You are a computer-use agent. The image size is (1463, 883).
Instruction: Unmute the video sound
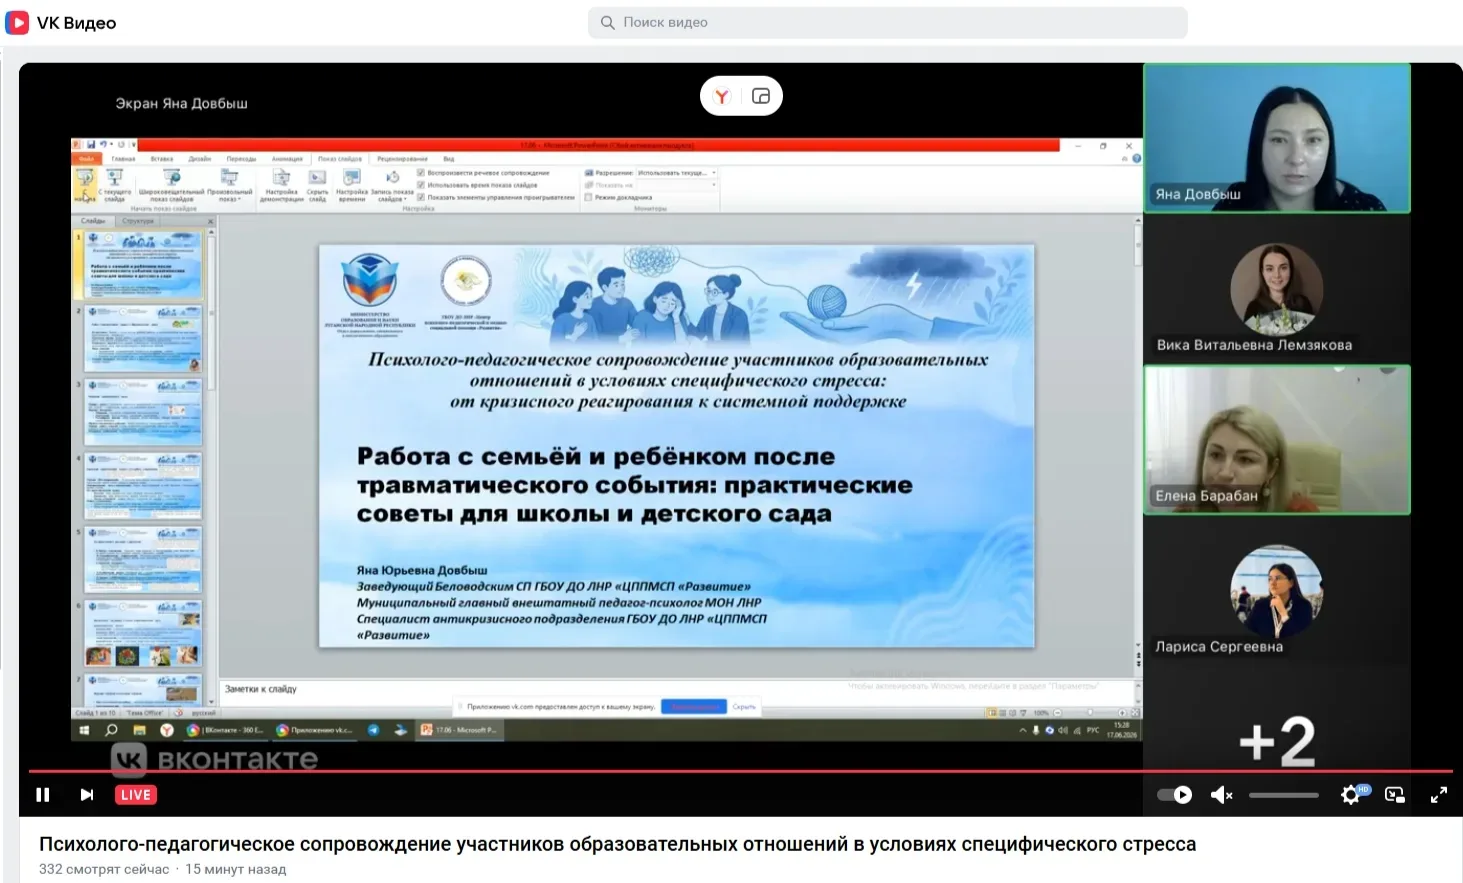[1221, 795]
